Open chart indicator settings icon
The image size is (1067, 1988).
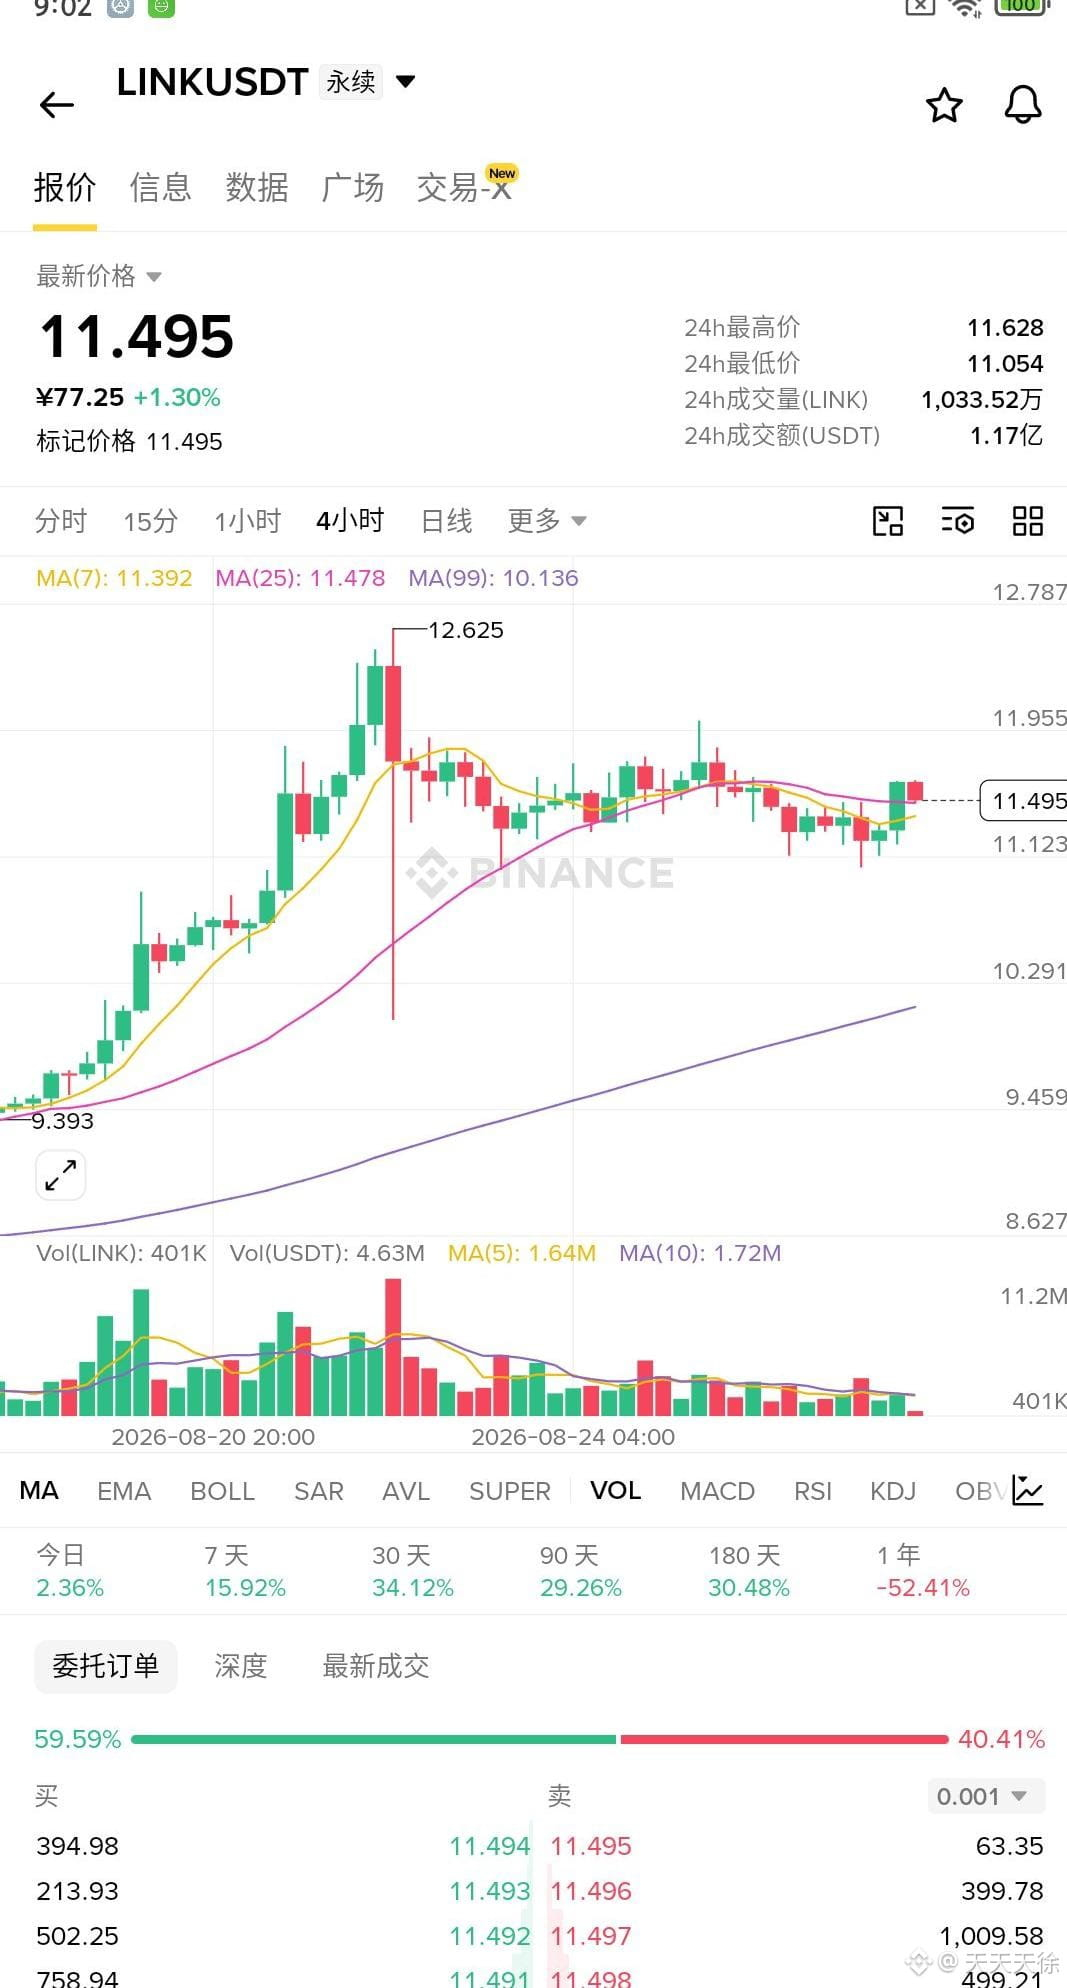click(x=958, y=521)
